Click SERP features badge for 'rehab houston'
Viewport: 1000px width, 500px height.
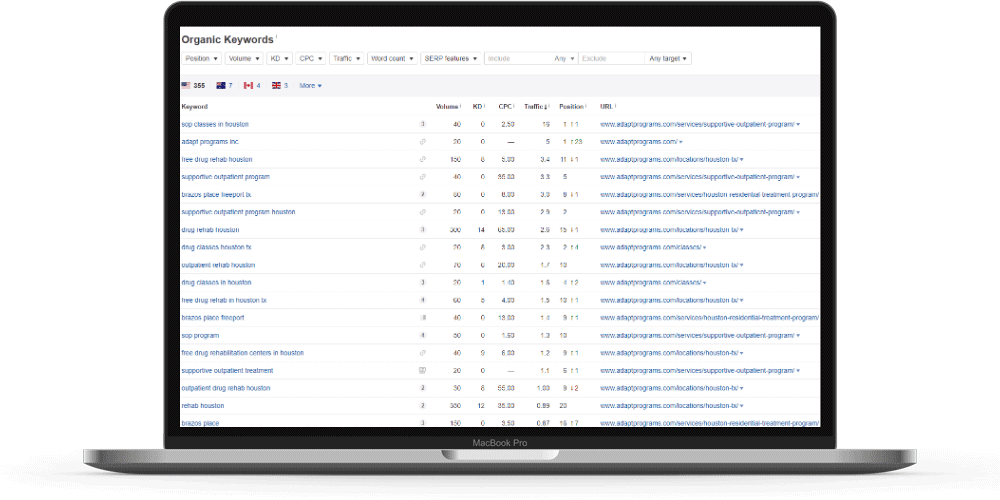pyautogui.click(x=422, y=406)
